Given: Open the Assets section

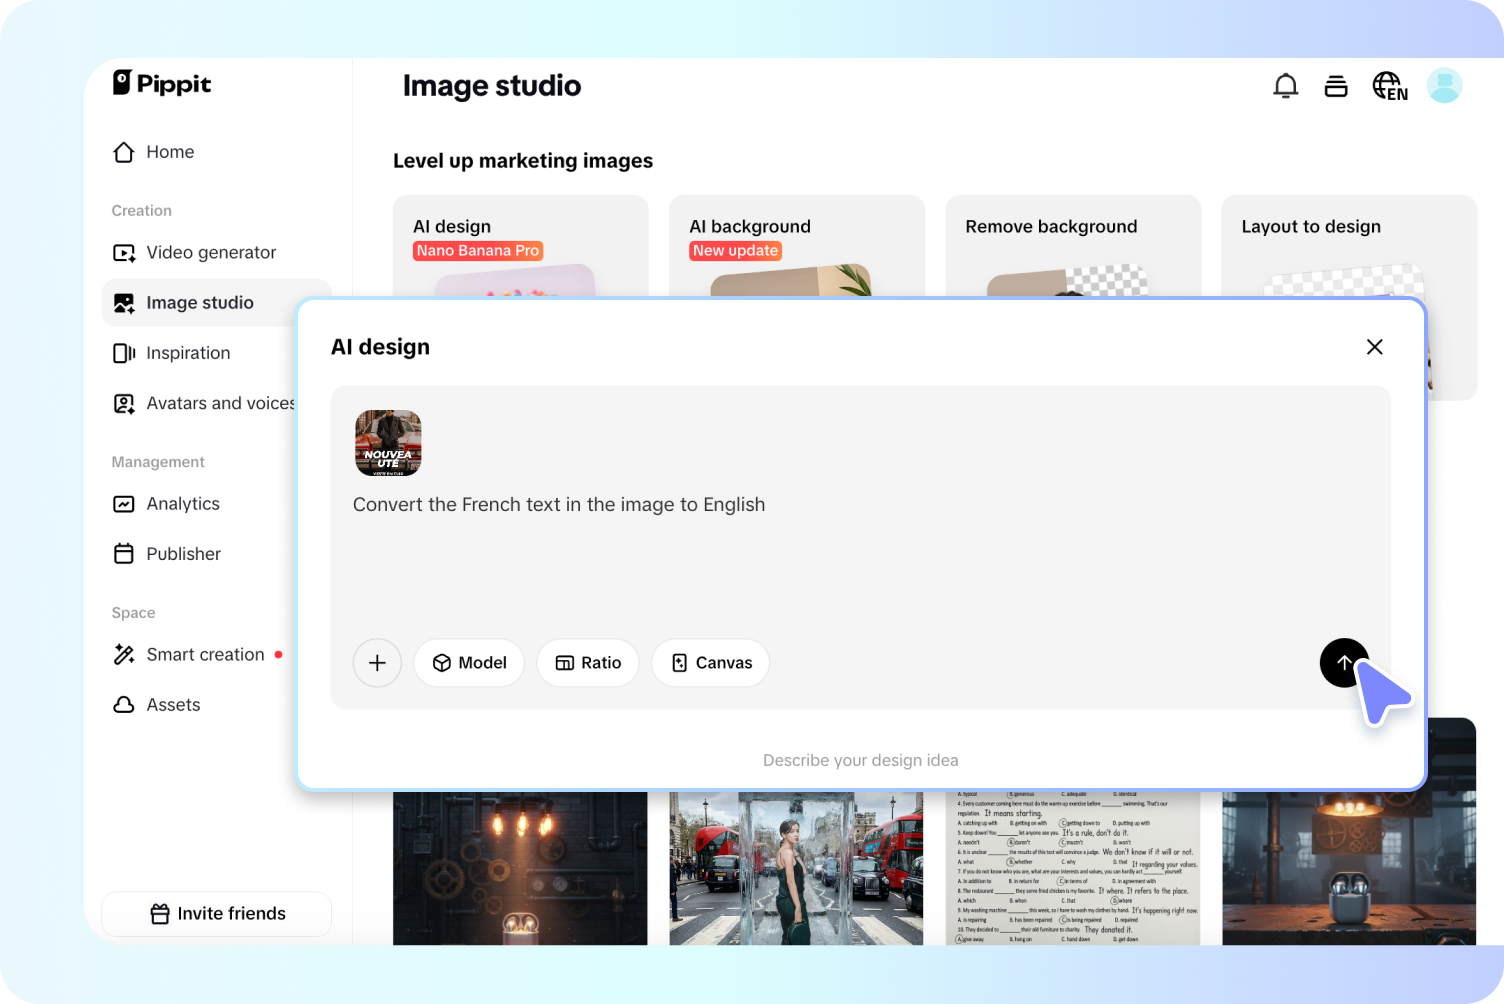Looking at the screenshot, I should click(173, 704).
